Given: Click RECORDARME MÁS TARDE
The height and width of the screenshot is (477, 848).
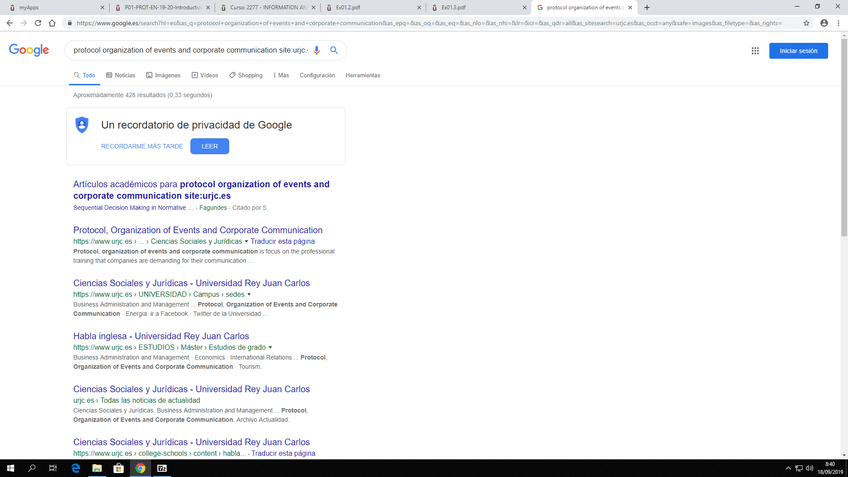Looking at the screenshot, I should [142, 147].
